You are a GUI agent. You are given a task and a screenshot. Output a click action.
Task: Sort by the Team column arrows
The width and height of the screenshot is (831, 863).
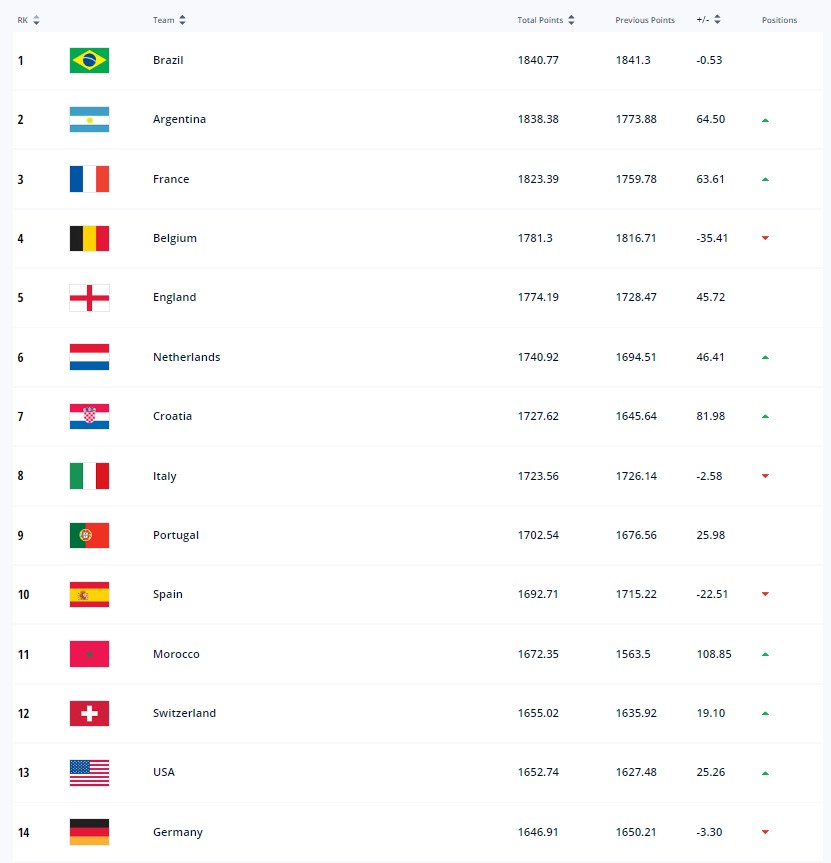(x=182, y=20)
